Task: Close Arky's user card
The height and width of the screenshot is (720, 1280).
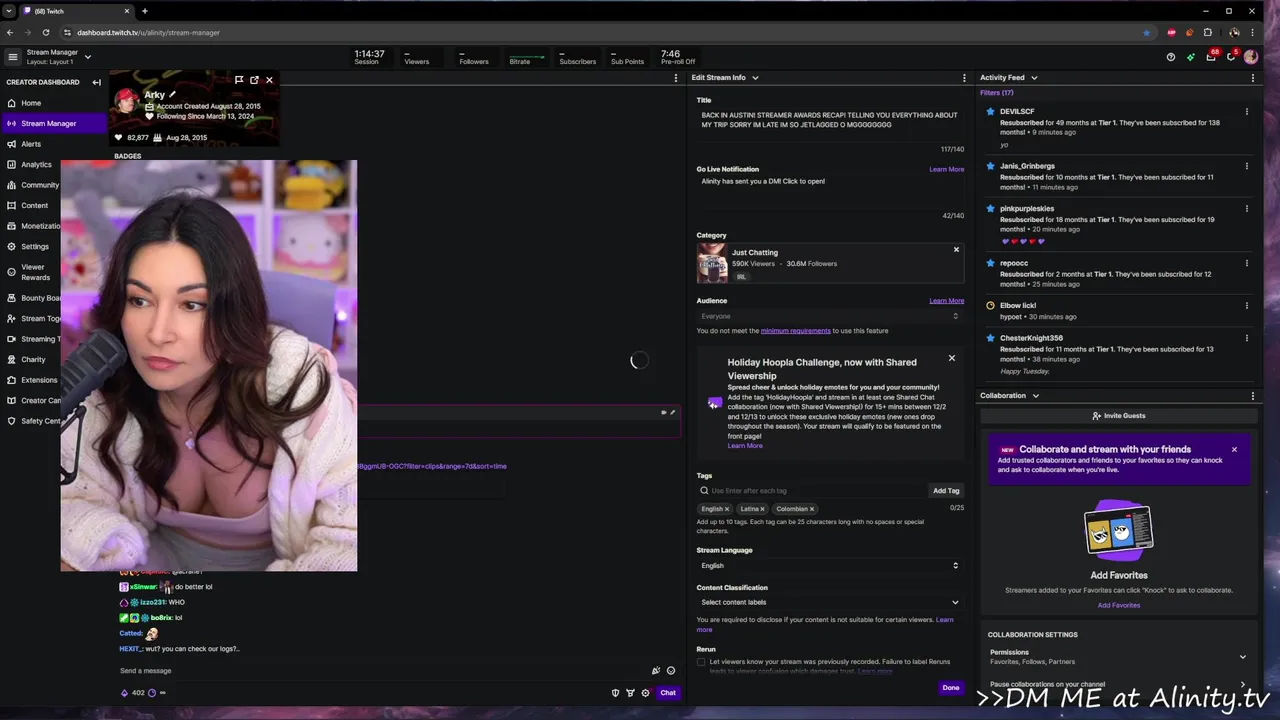Action: 269,80
